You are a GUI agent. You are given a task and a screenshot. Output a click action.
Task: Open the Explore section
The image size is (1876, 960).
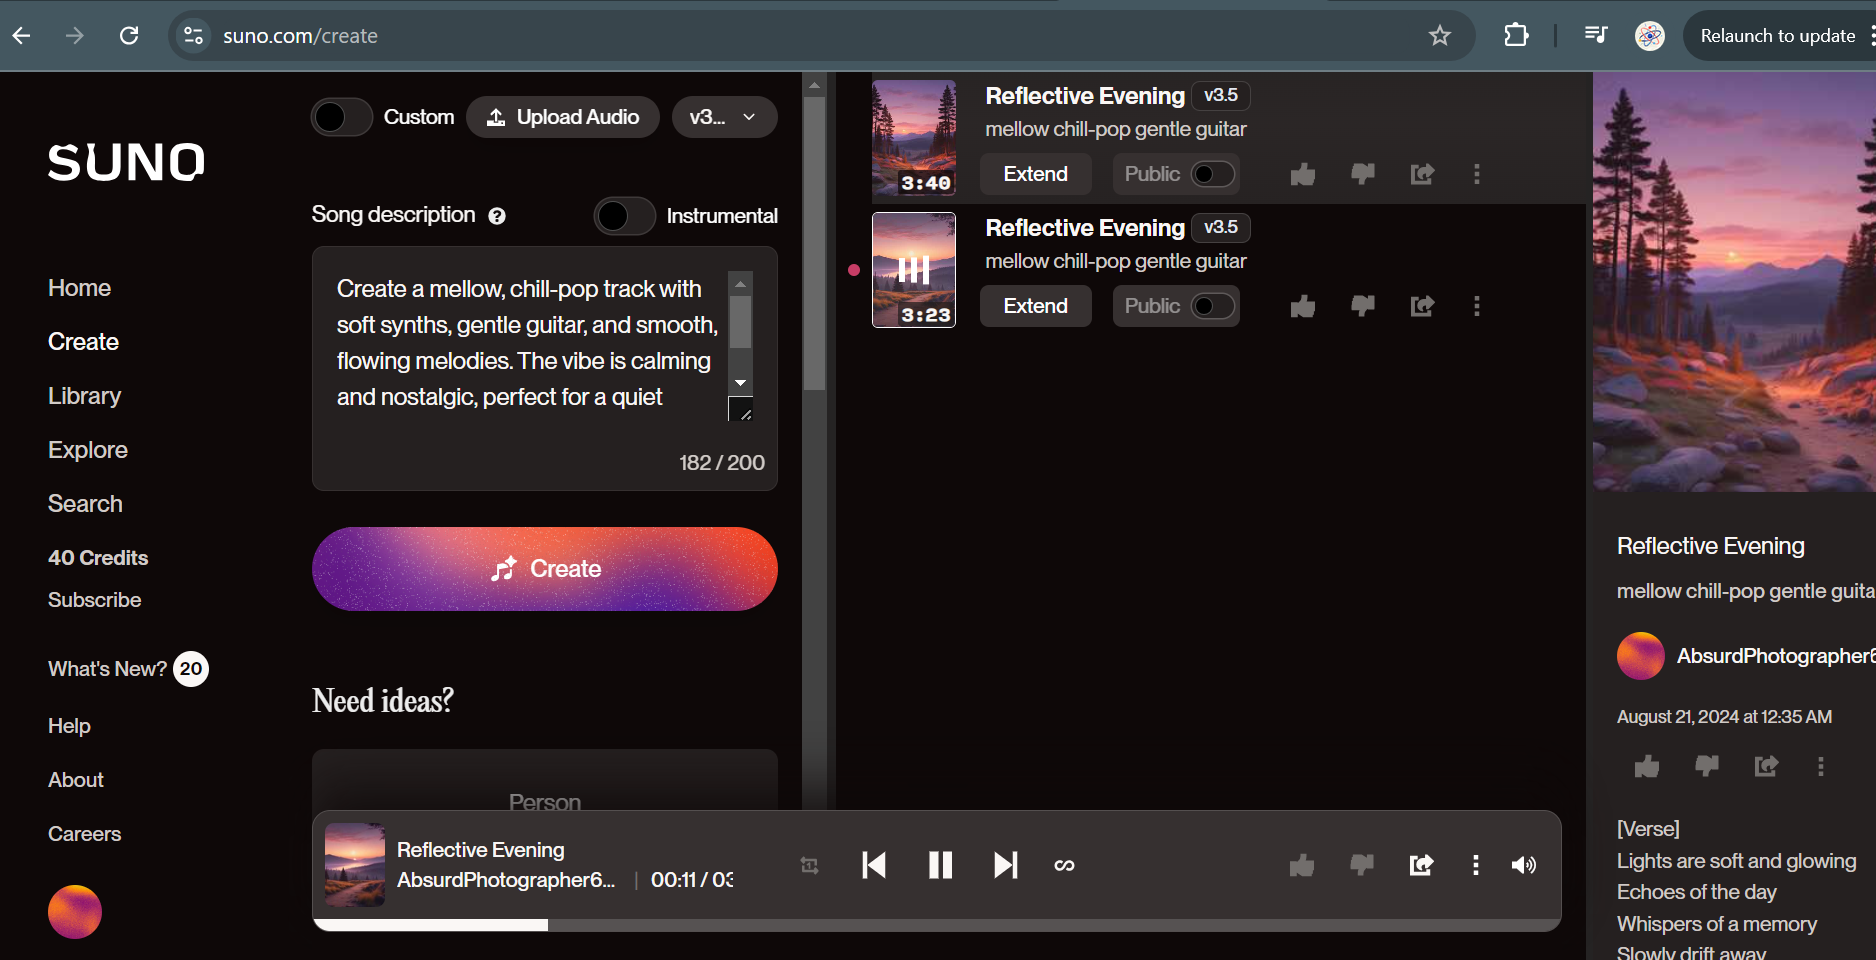[87, 449]
